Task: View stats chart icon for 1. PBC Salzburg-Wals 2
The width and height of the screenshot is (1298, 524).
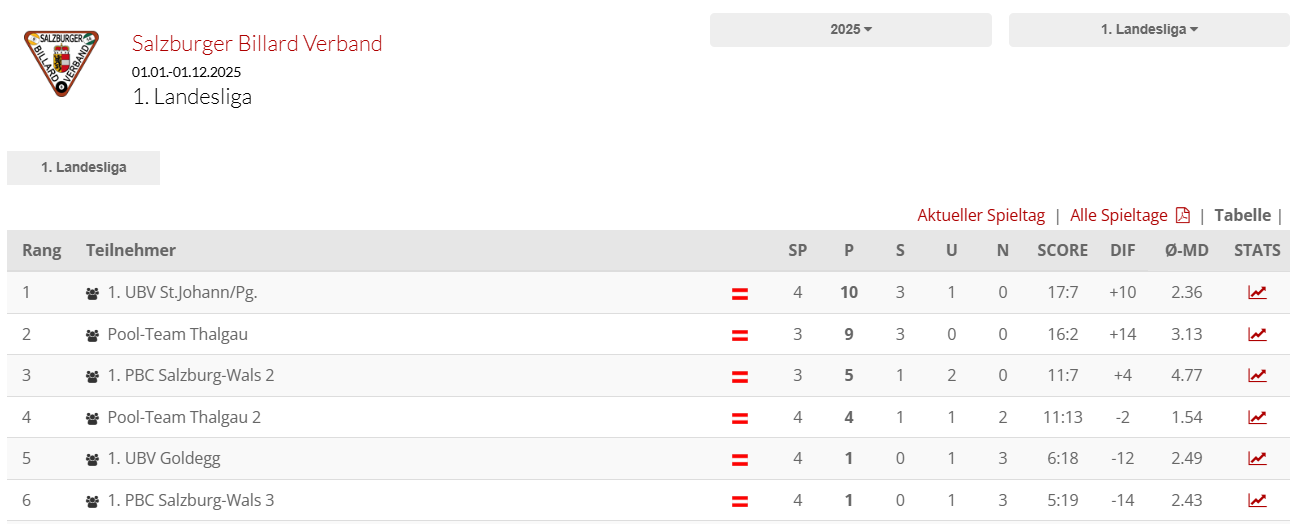Action: click(1257, 376)
